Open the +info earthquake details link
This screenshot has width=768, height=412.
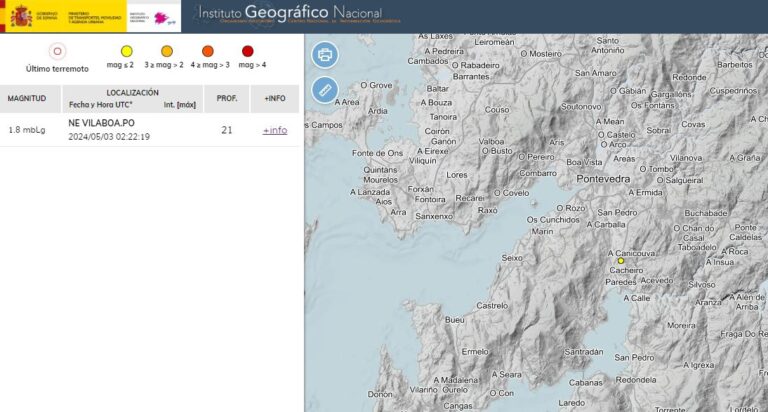(x=274, y=130)
